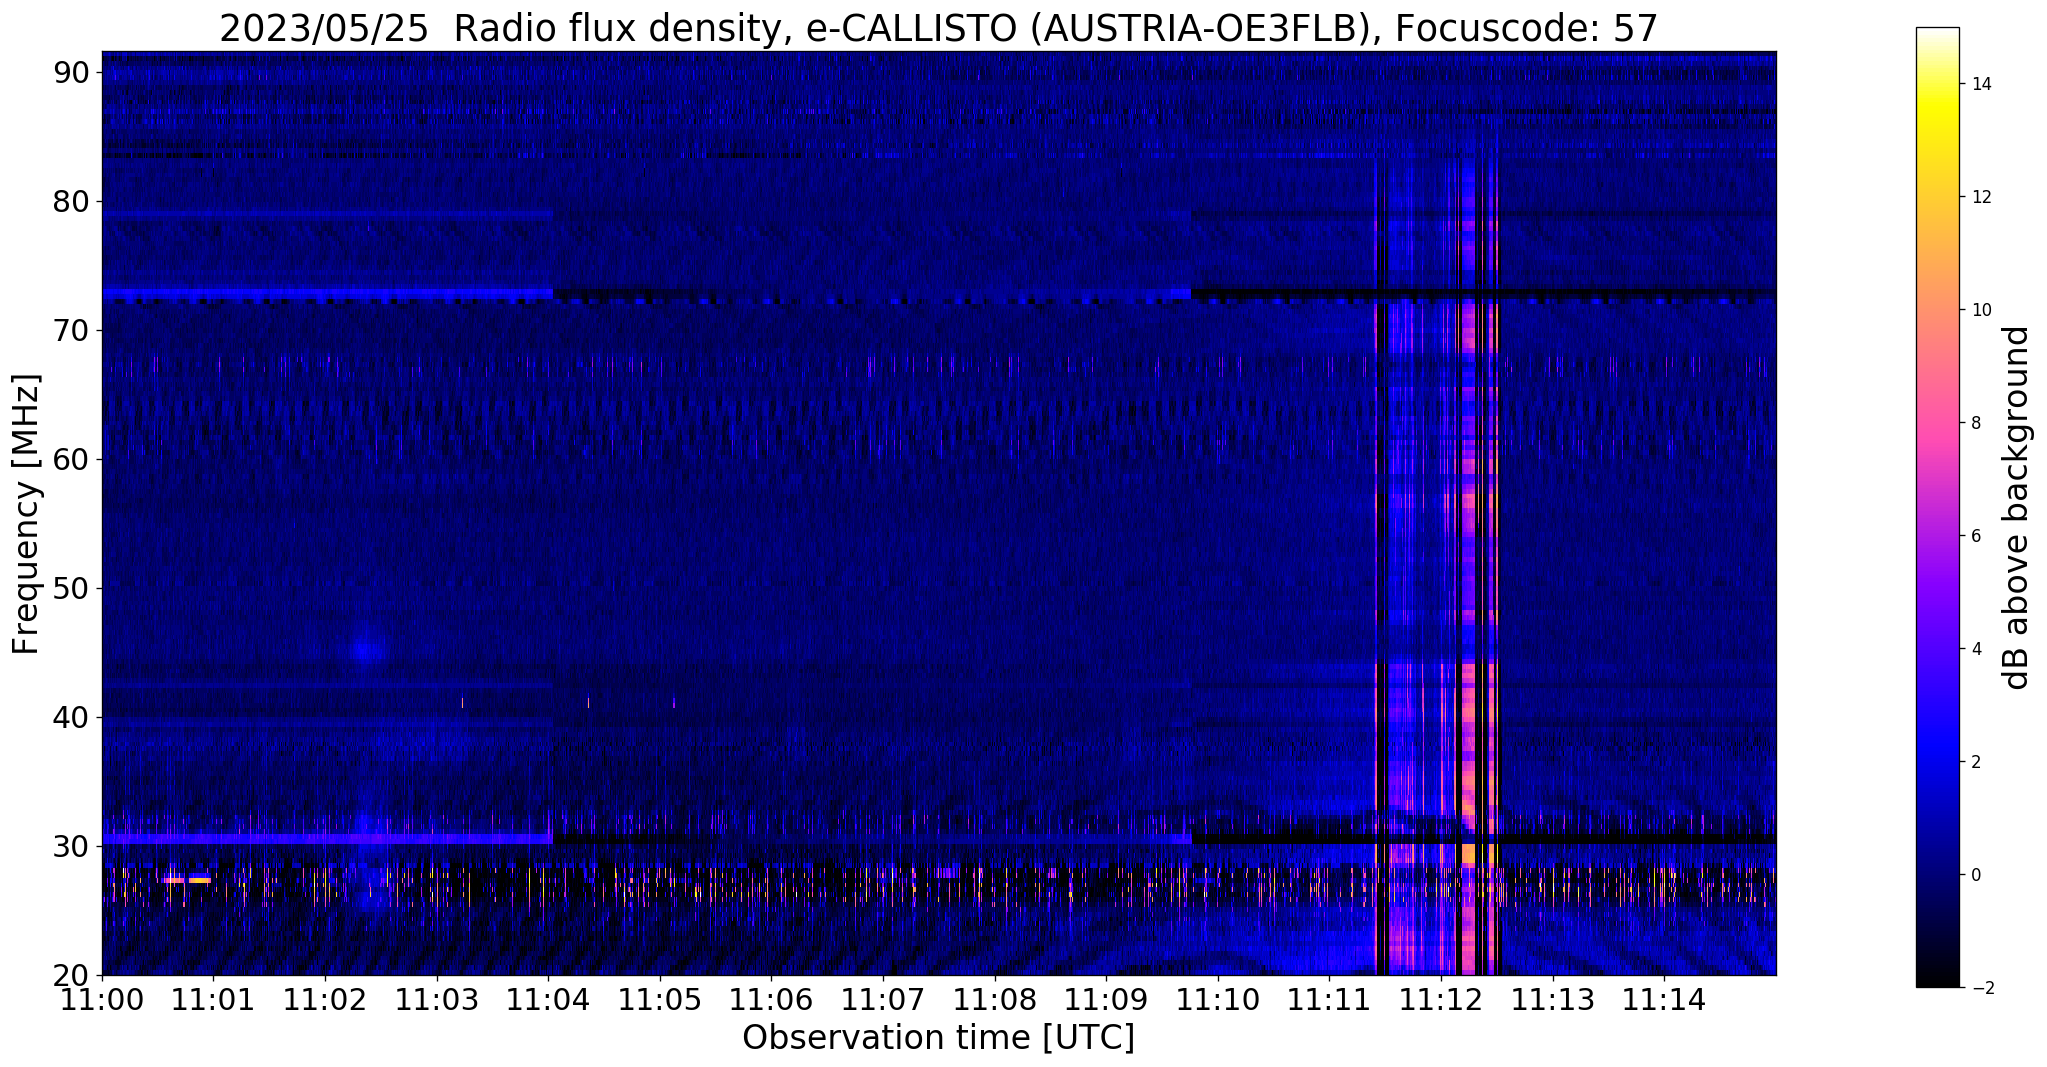Click the 11:11 time tick label

click(x=1329, y=1000)
